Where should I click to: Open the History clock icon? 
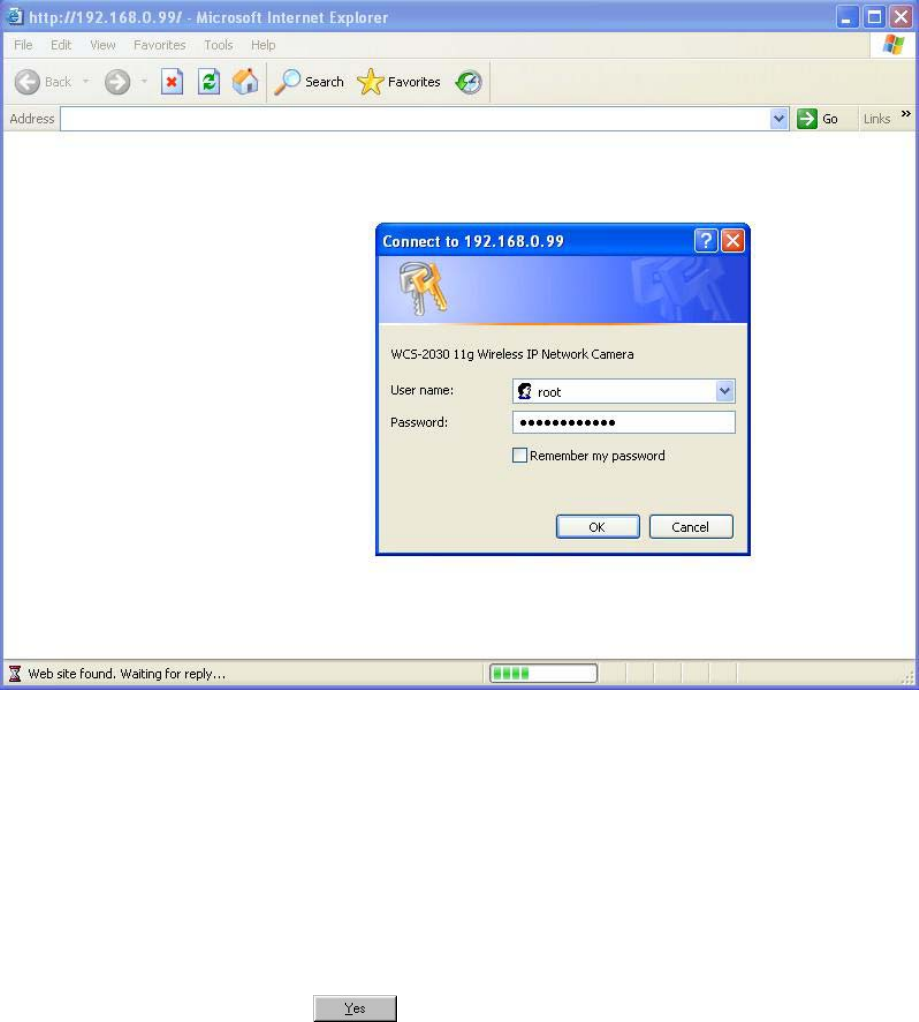coord(469,82)
